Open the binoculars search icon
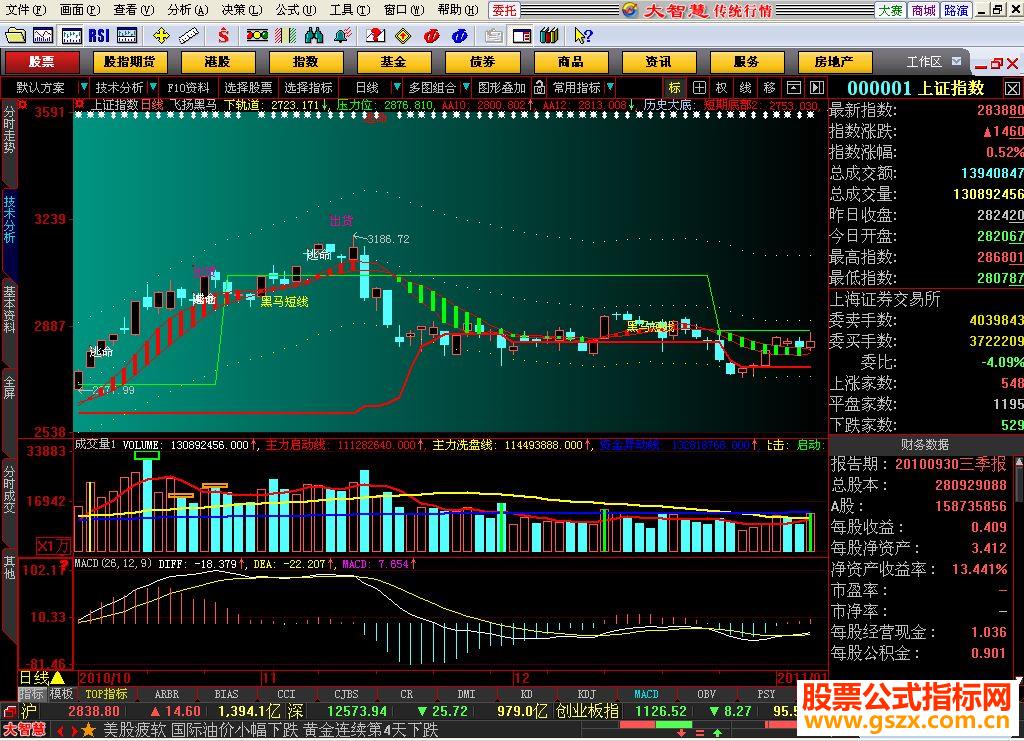This screenshot has height=741, width=1024. pos(314,35)
